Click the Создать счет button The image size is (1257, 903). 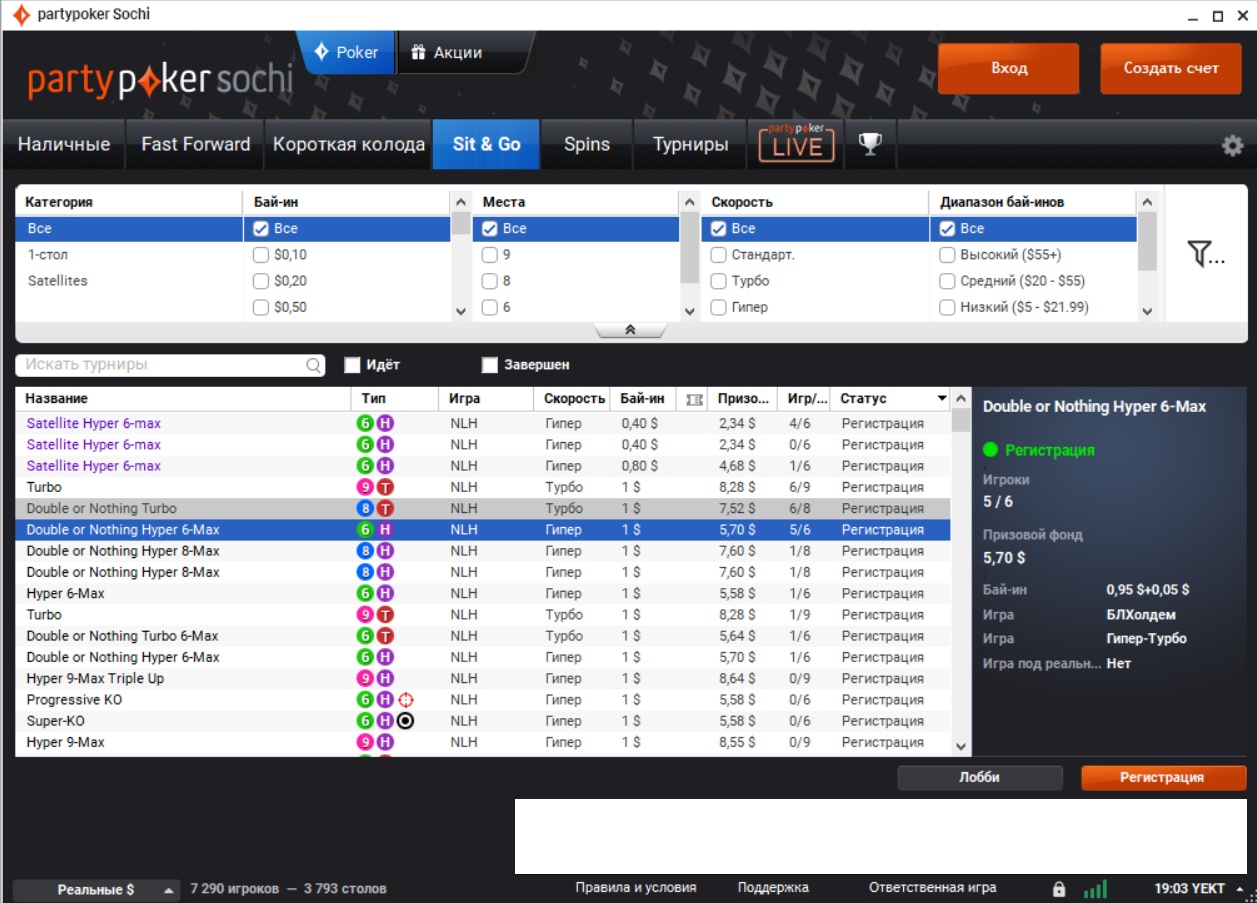coord(1171,69)
